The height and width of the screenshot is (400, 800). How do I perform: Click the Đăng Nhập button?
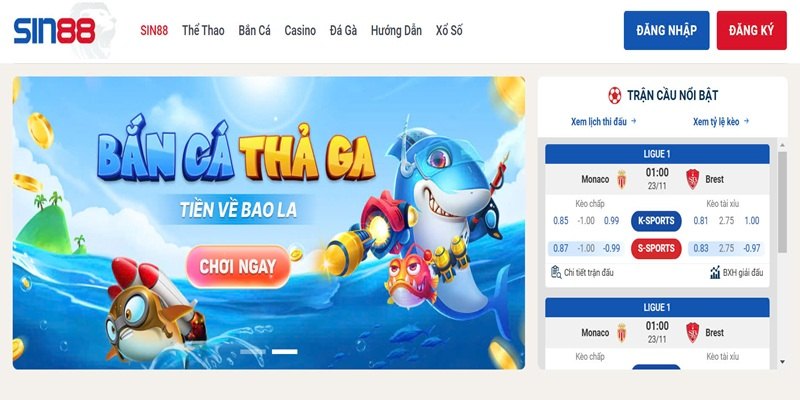[x=666, y=31]
